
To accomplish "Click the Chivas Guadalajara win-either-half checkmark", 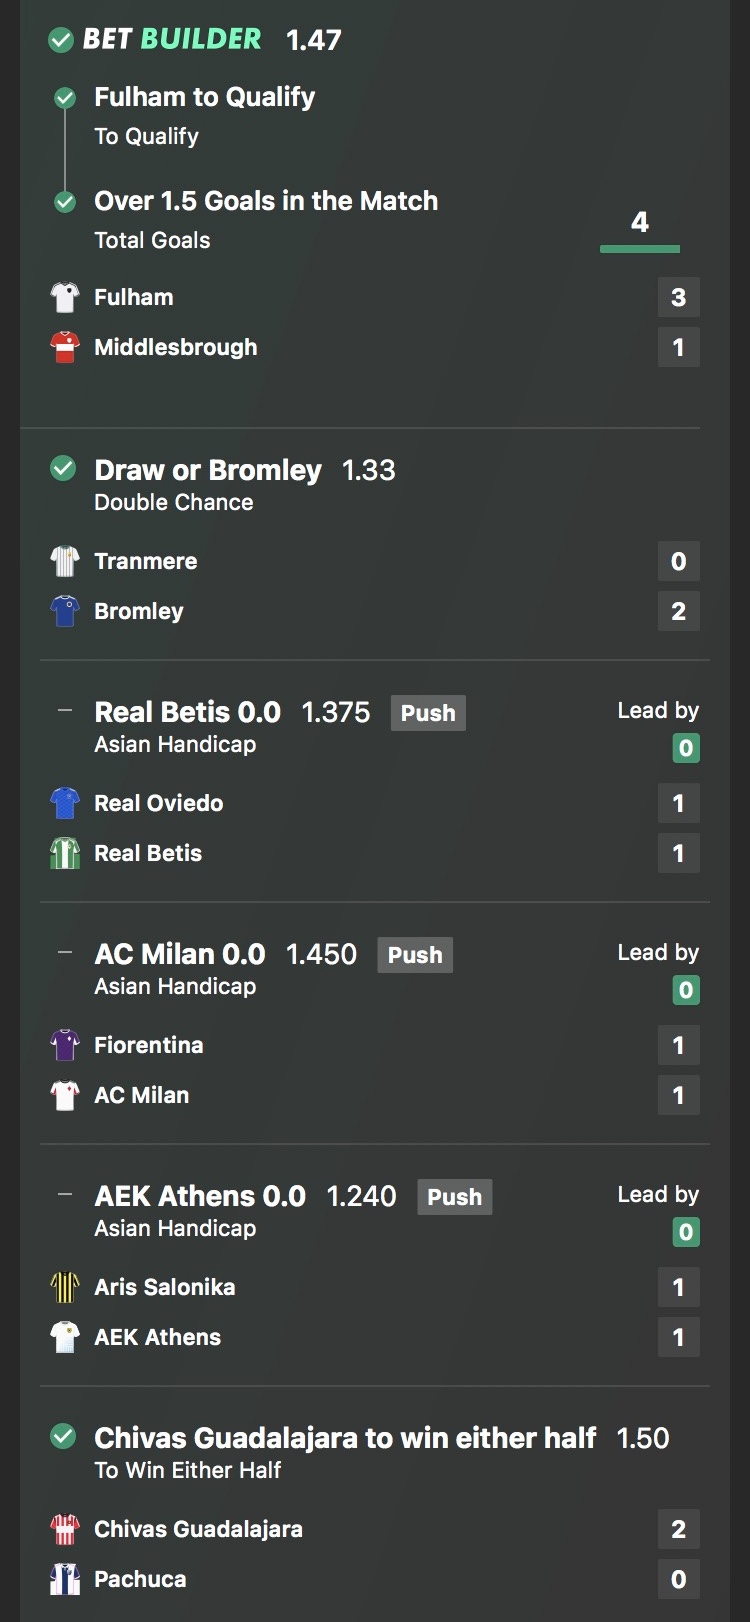I will pos(63,1436).
